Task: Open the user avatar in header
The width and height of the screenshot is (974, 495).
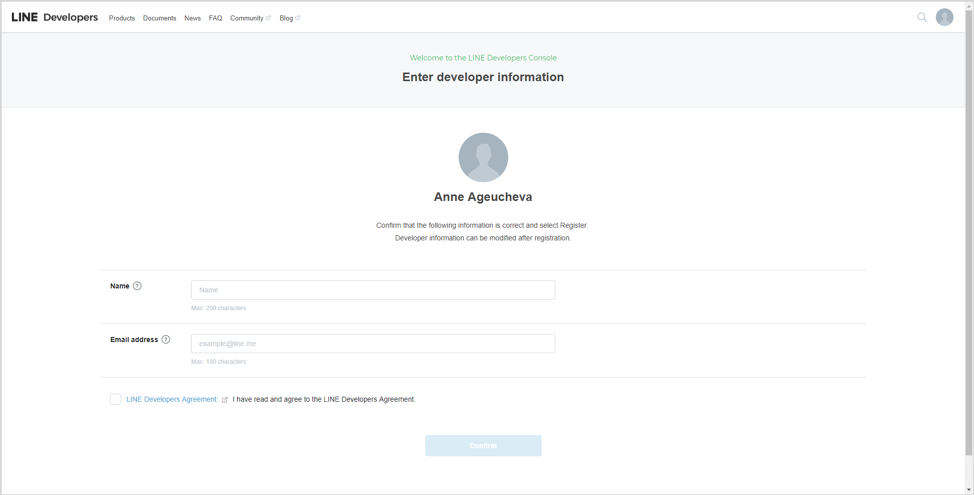Action: coord(944,17)
